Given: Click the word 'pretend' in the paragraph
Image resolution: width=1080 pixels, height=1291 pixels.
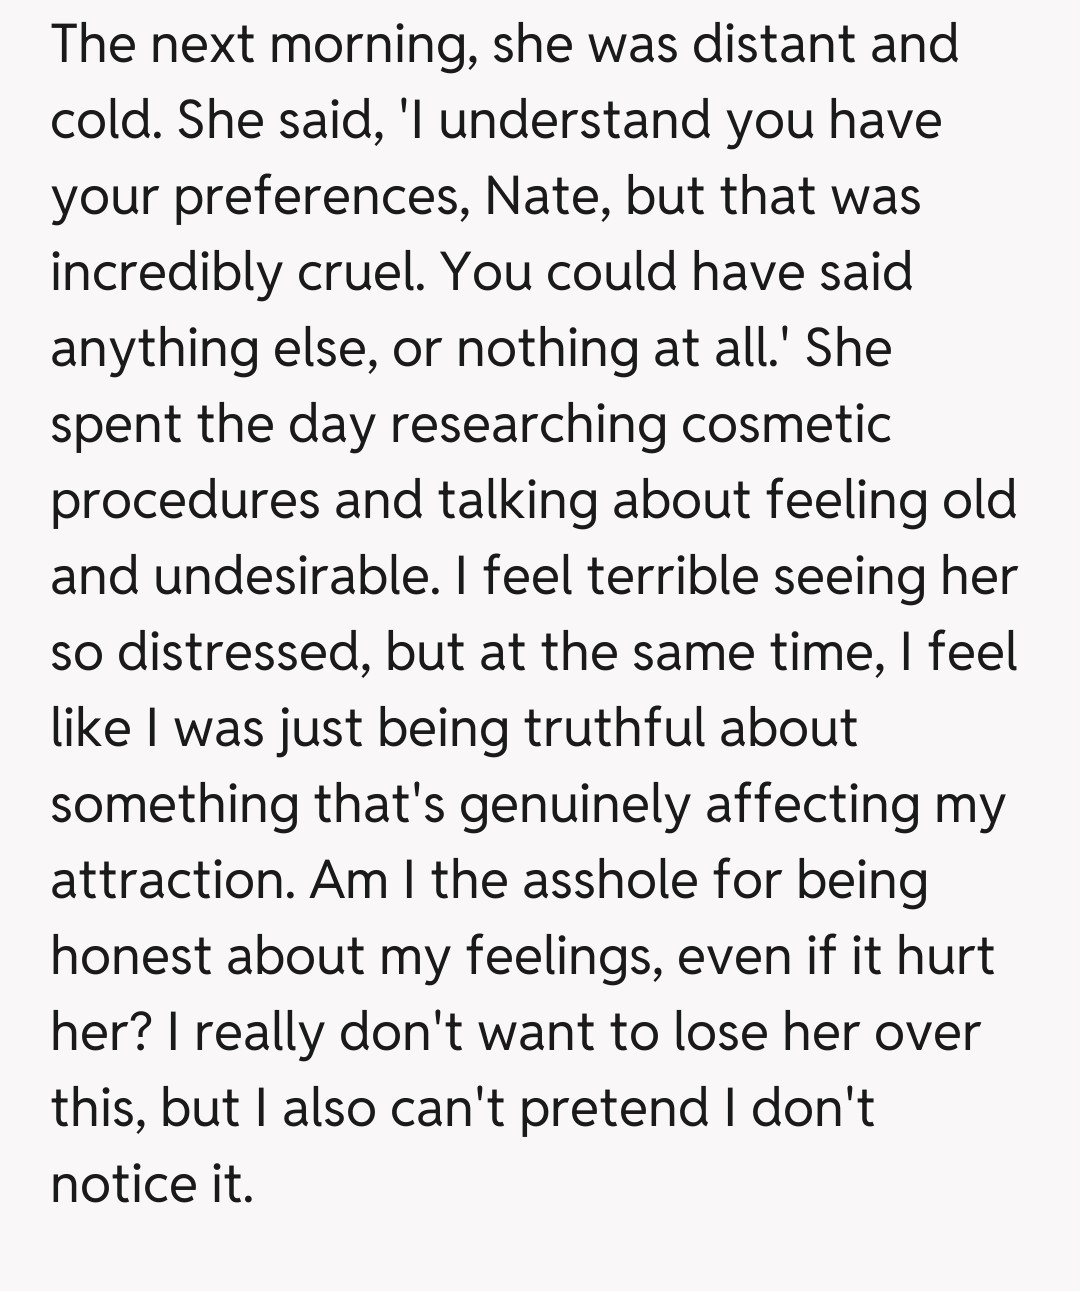Looking at the screenshot, I should tap(610, 1109).
